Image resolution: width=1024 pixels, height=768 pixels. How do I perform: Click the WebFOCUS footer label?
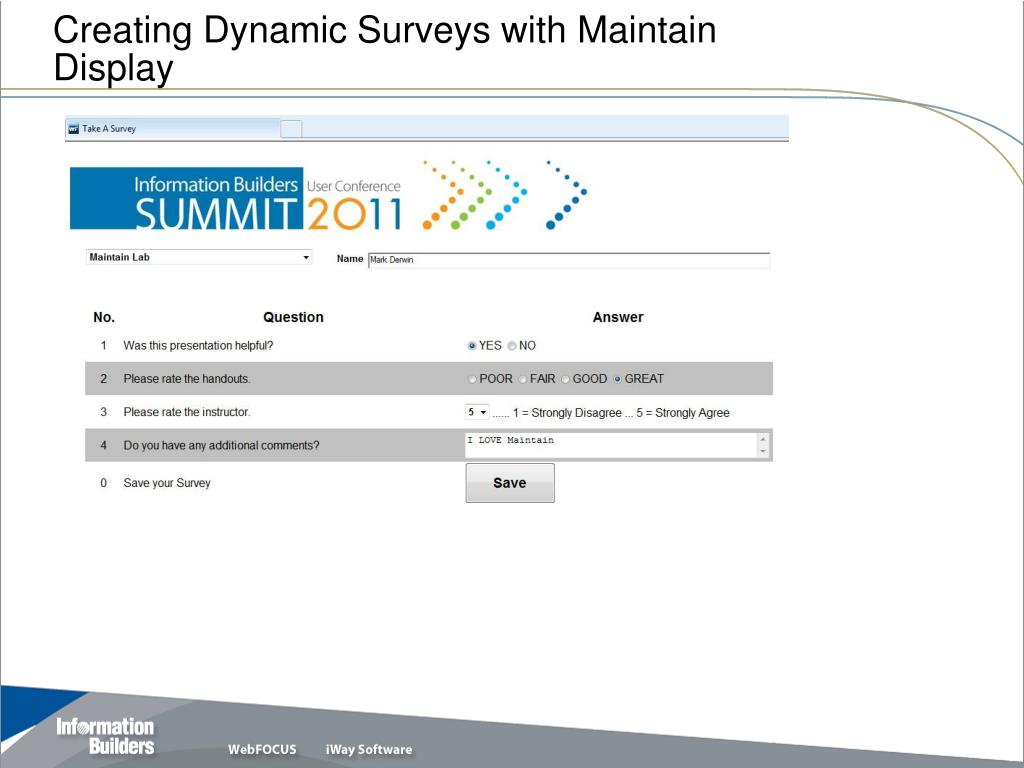pyautogui.click(x=262, y=750)
